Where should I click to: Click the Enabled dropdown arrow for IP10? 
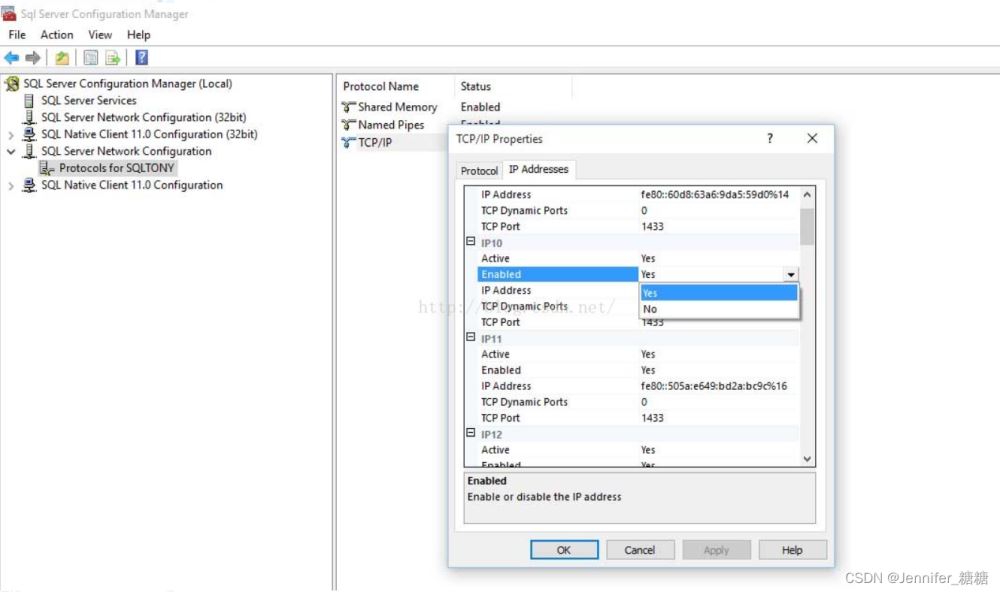(791, 274)
